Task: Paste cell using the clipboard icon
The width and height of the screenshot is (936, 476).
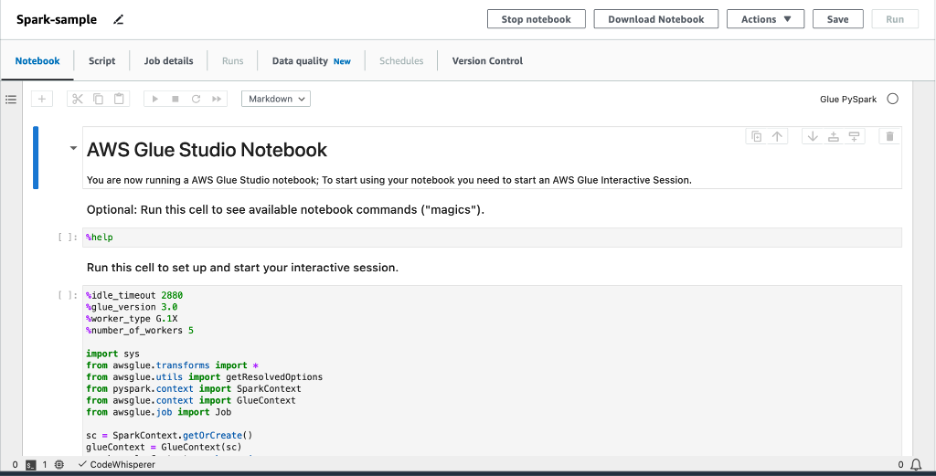Action: 119,99
